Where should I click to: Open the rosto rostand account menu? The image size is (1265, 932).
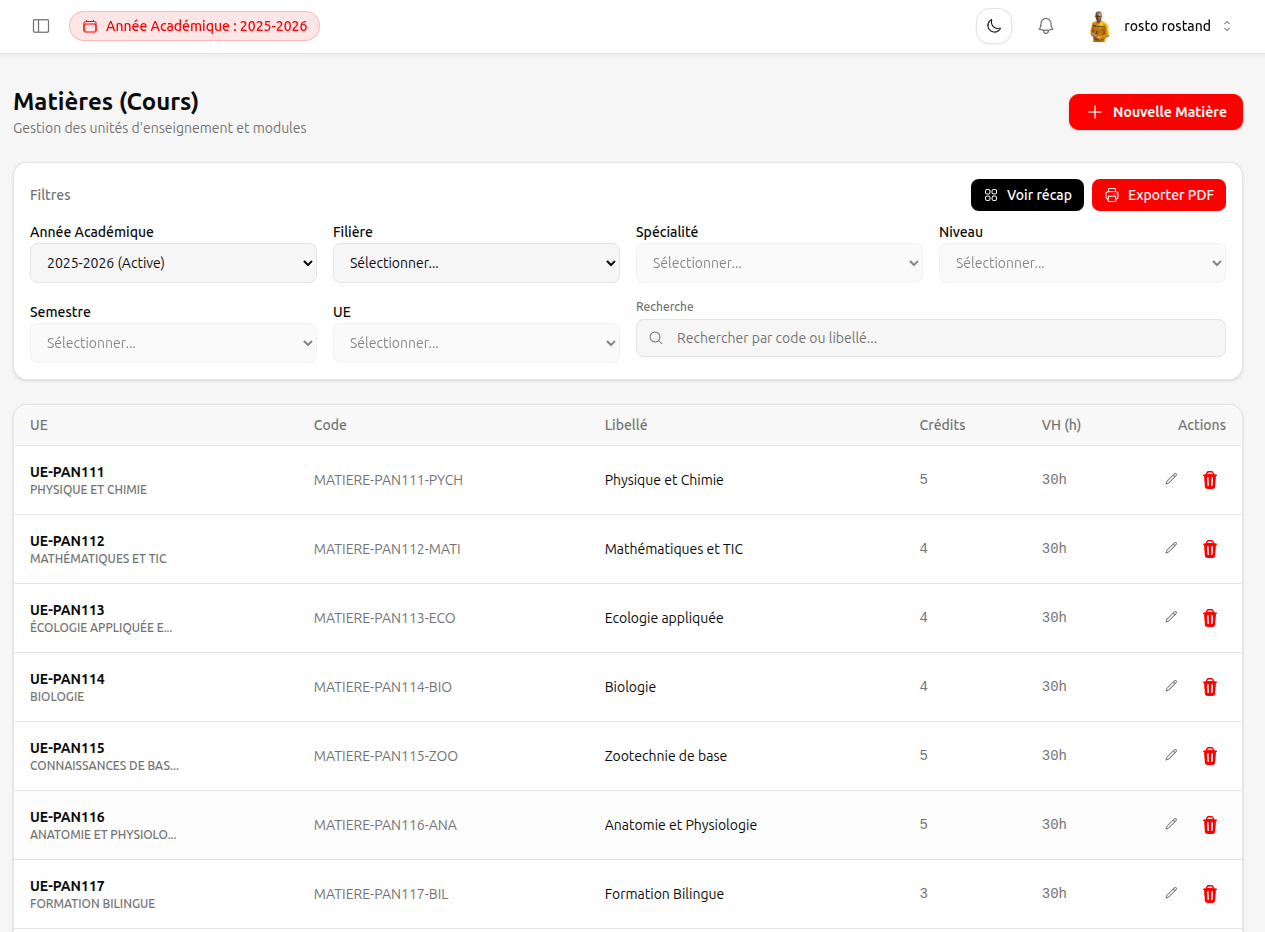(x=1160, y=26)
